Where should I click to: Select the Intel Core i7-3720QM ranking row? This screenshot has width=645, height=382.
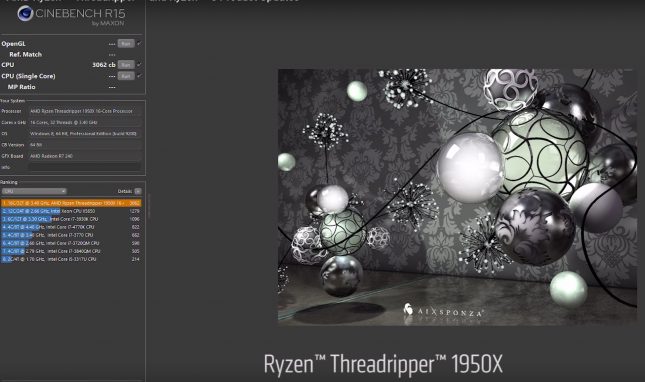pyautogui.click(x=71, y=243)
